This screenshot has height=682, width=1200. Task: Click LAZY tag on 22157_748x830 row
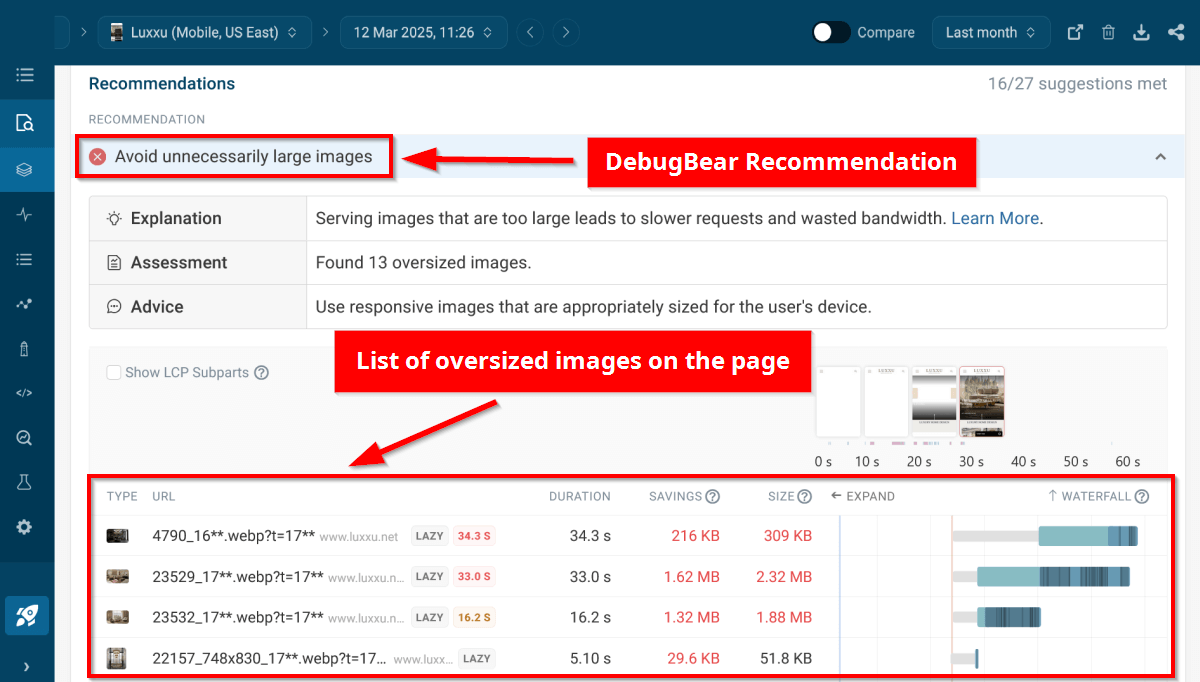pyautogui.click(x=477, y=658)
